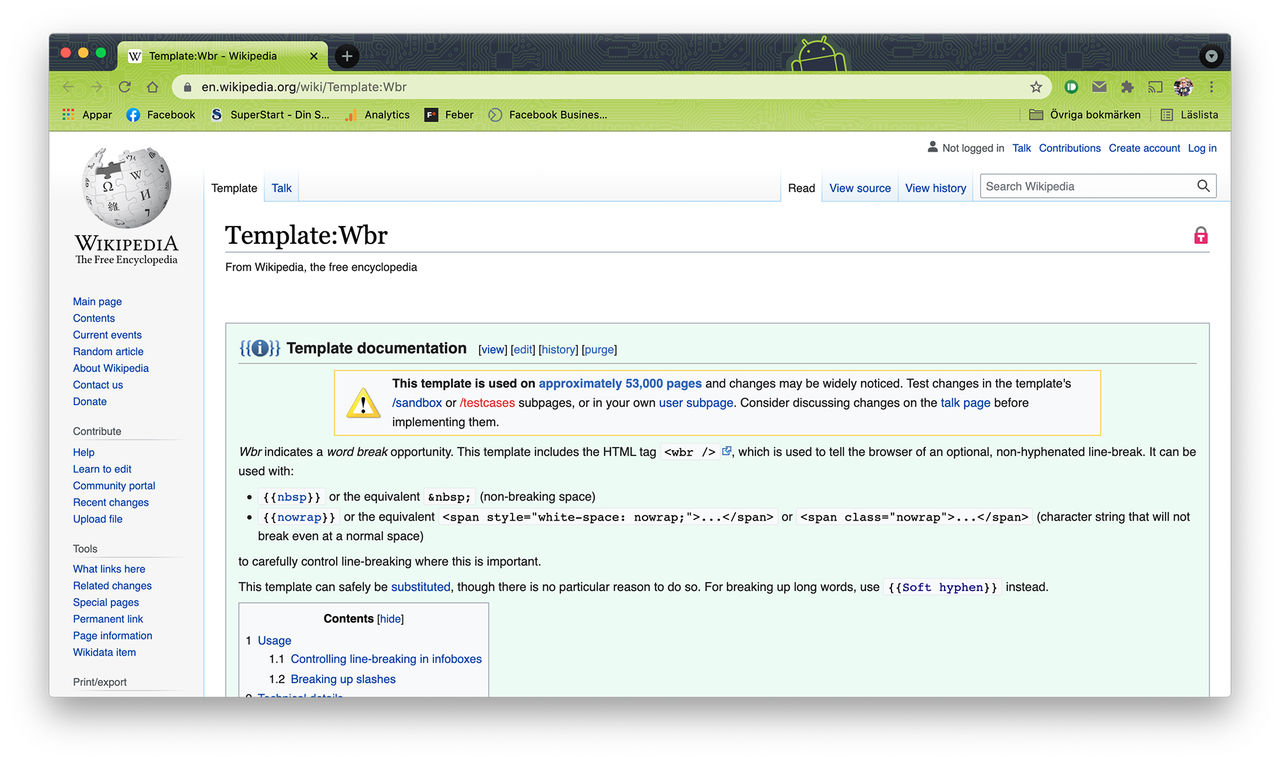1280x762 pixels.
Task: Click the nbsp template link
Action: [292, 497]
